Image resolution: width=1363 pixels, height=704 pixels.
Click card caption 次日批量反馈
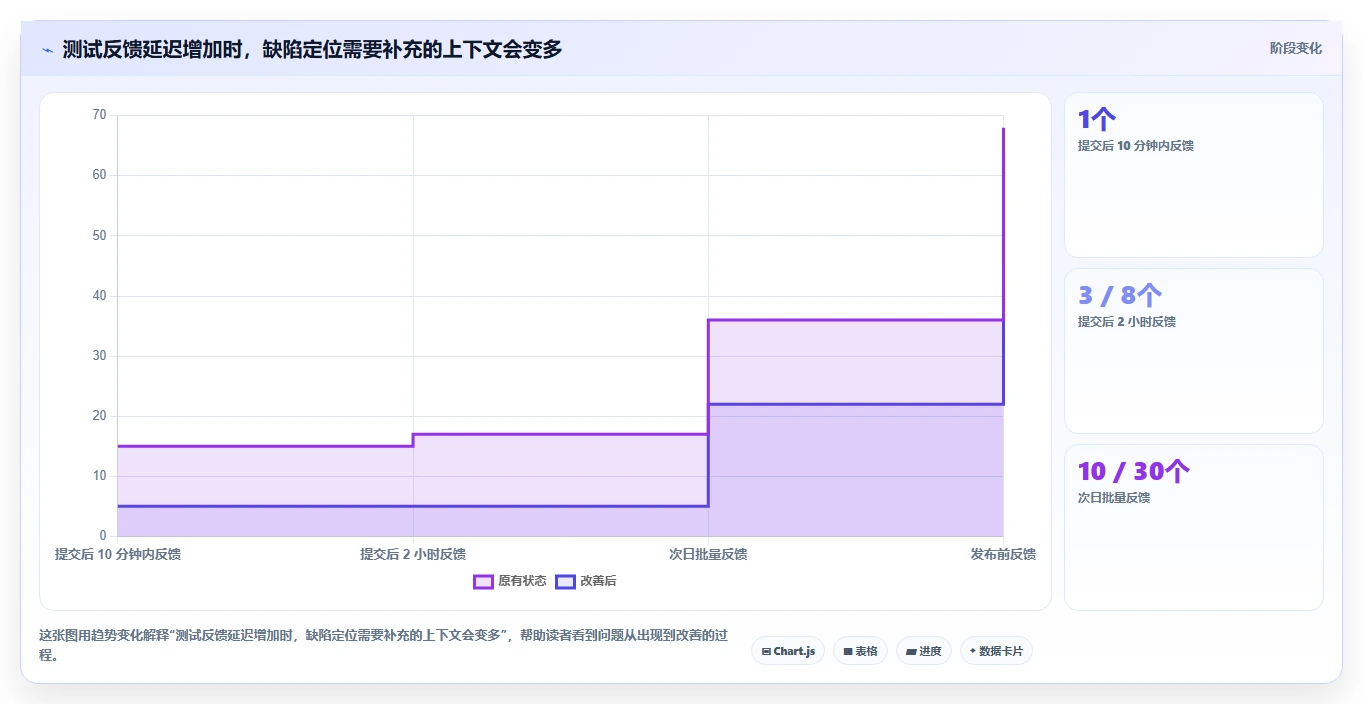click(1114, 498)
